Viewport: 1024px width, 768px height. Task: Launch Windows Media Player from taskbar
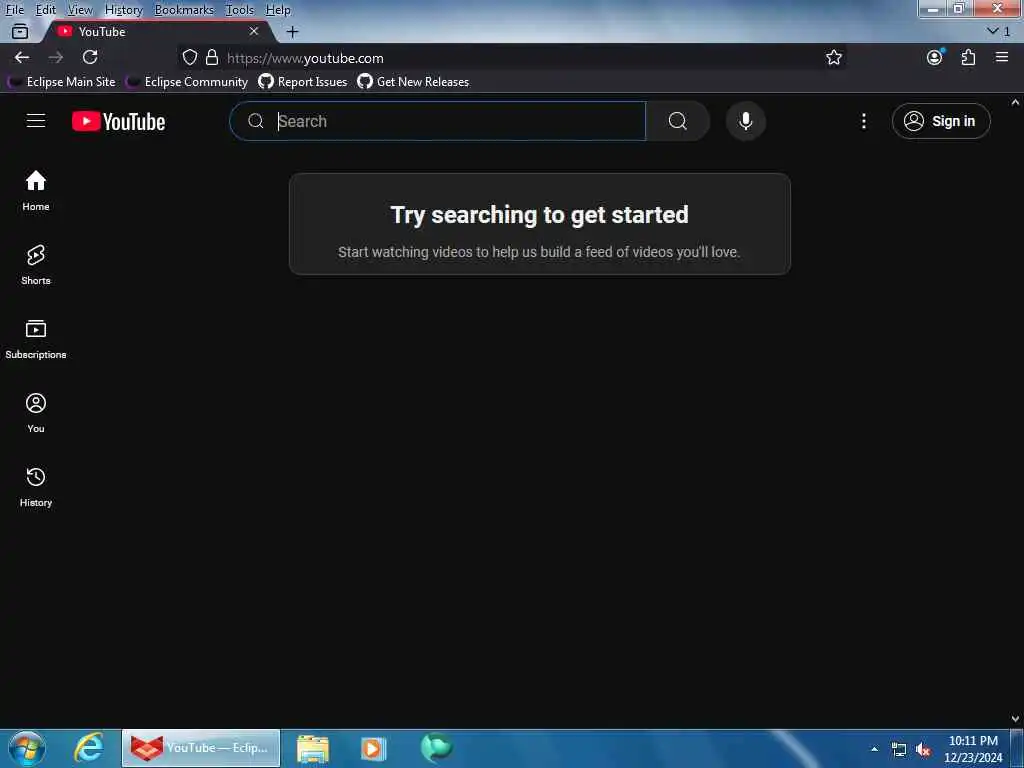pos(374,748)
